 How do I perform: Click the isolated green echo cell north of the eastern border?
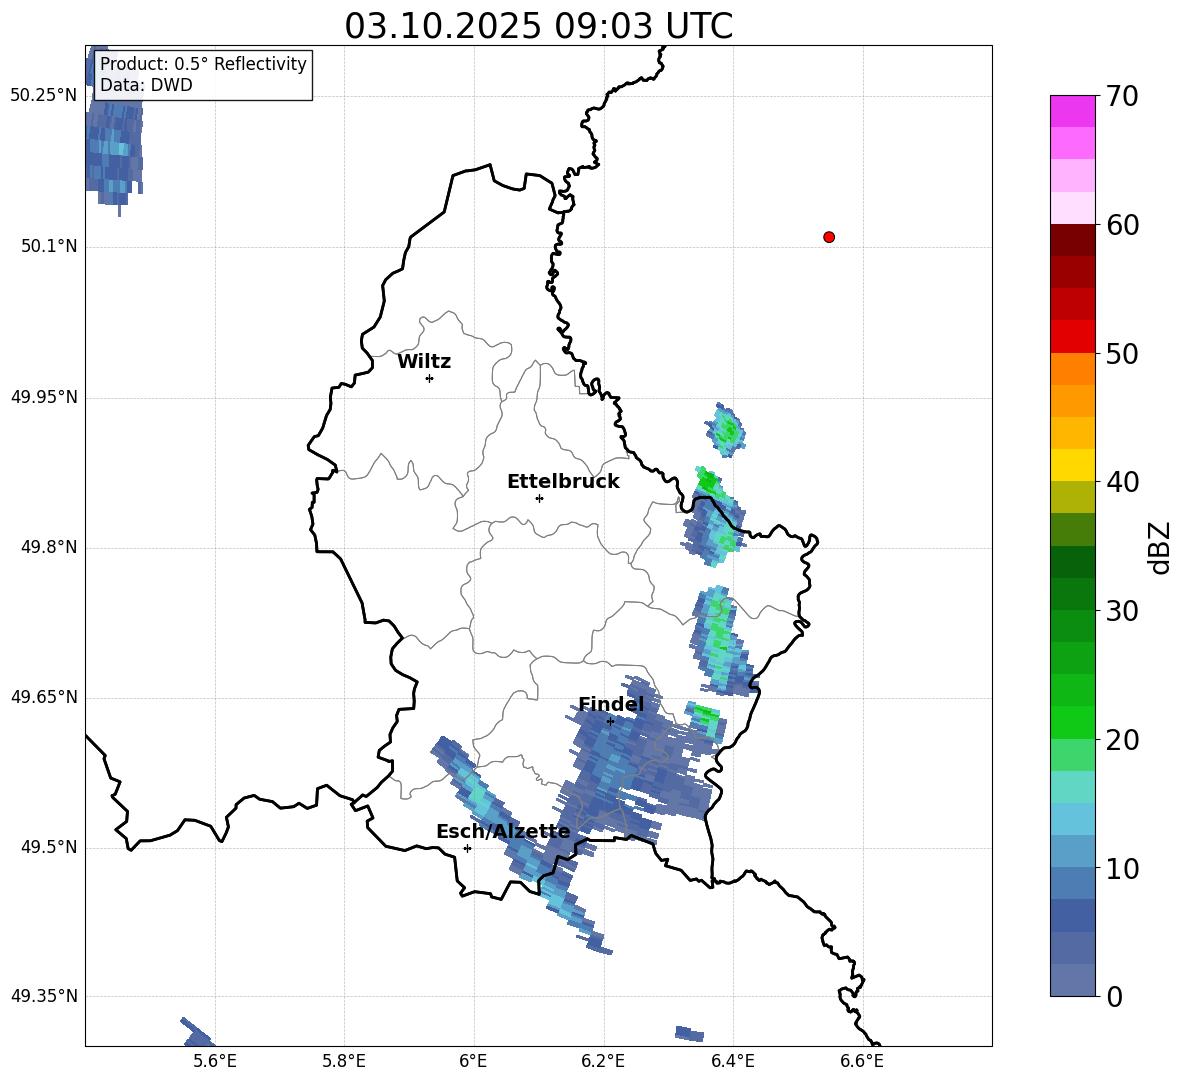point(726,430)
